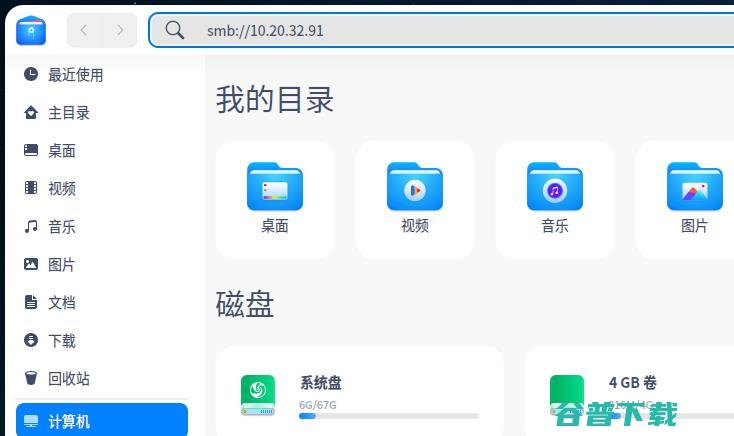734x436 pixels.
Task: Select 下载 in the sidebar
Action: pyautogui.click(x=102, y=341)
